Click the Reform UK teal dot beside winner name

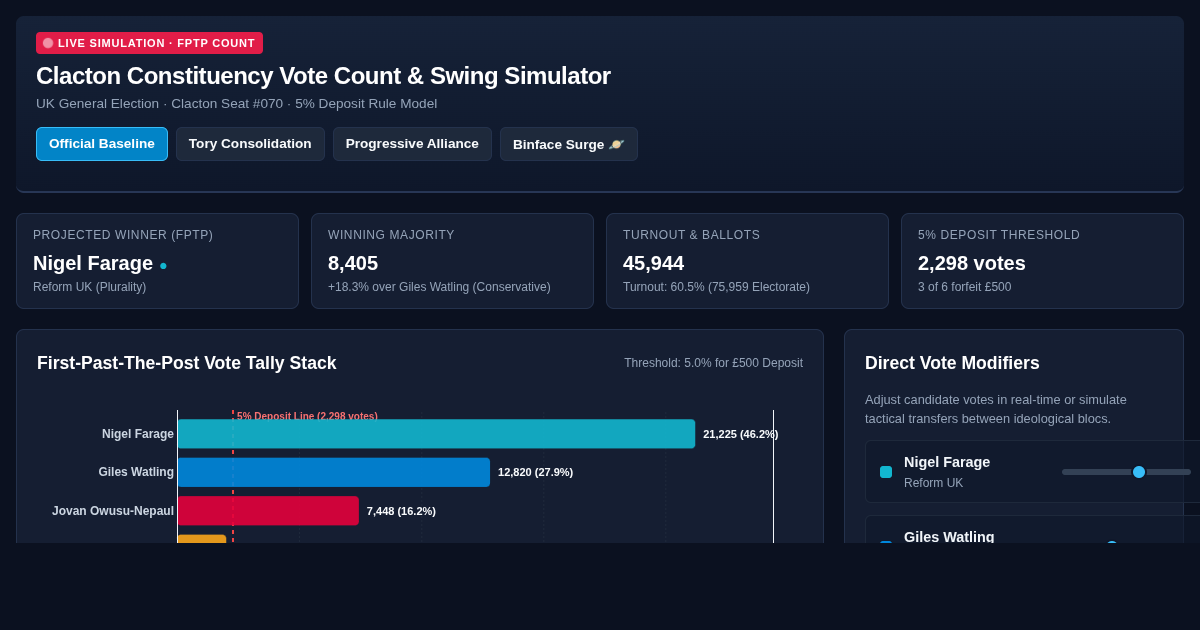coord(163,266)
